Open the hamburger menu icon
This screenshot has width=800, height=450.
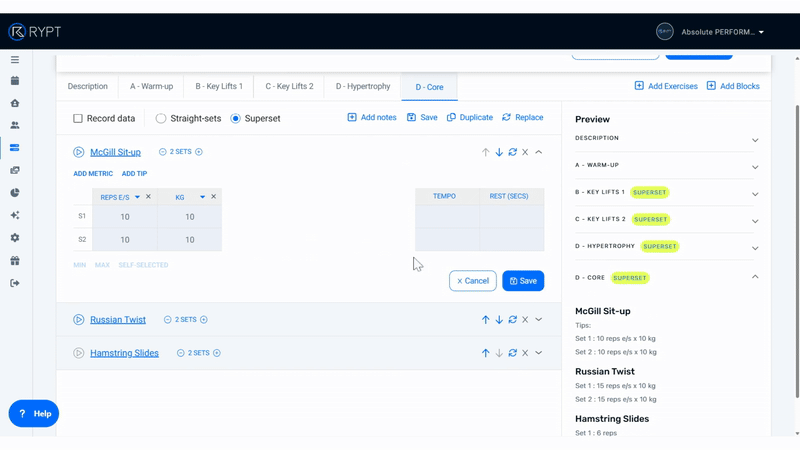click(x=15, y=60)
